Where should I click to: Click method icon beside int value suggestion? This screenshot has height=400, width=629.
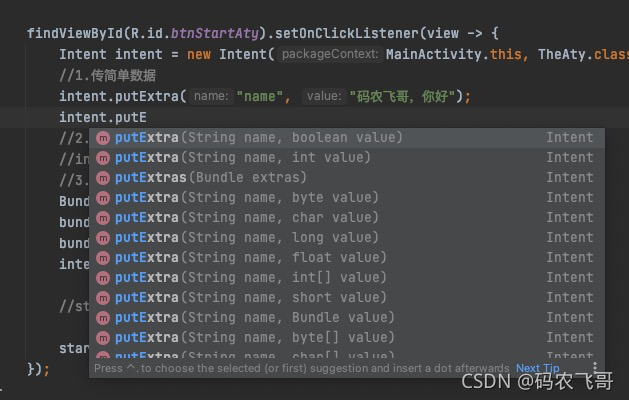pos(103,158)
